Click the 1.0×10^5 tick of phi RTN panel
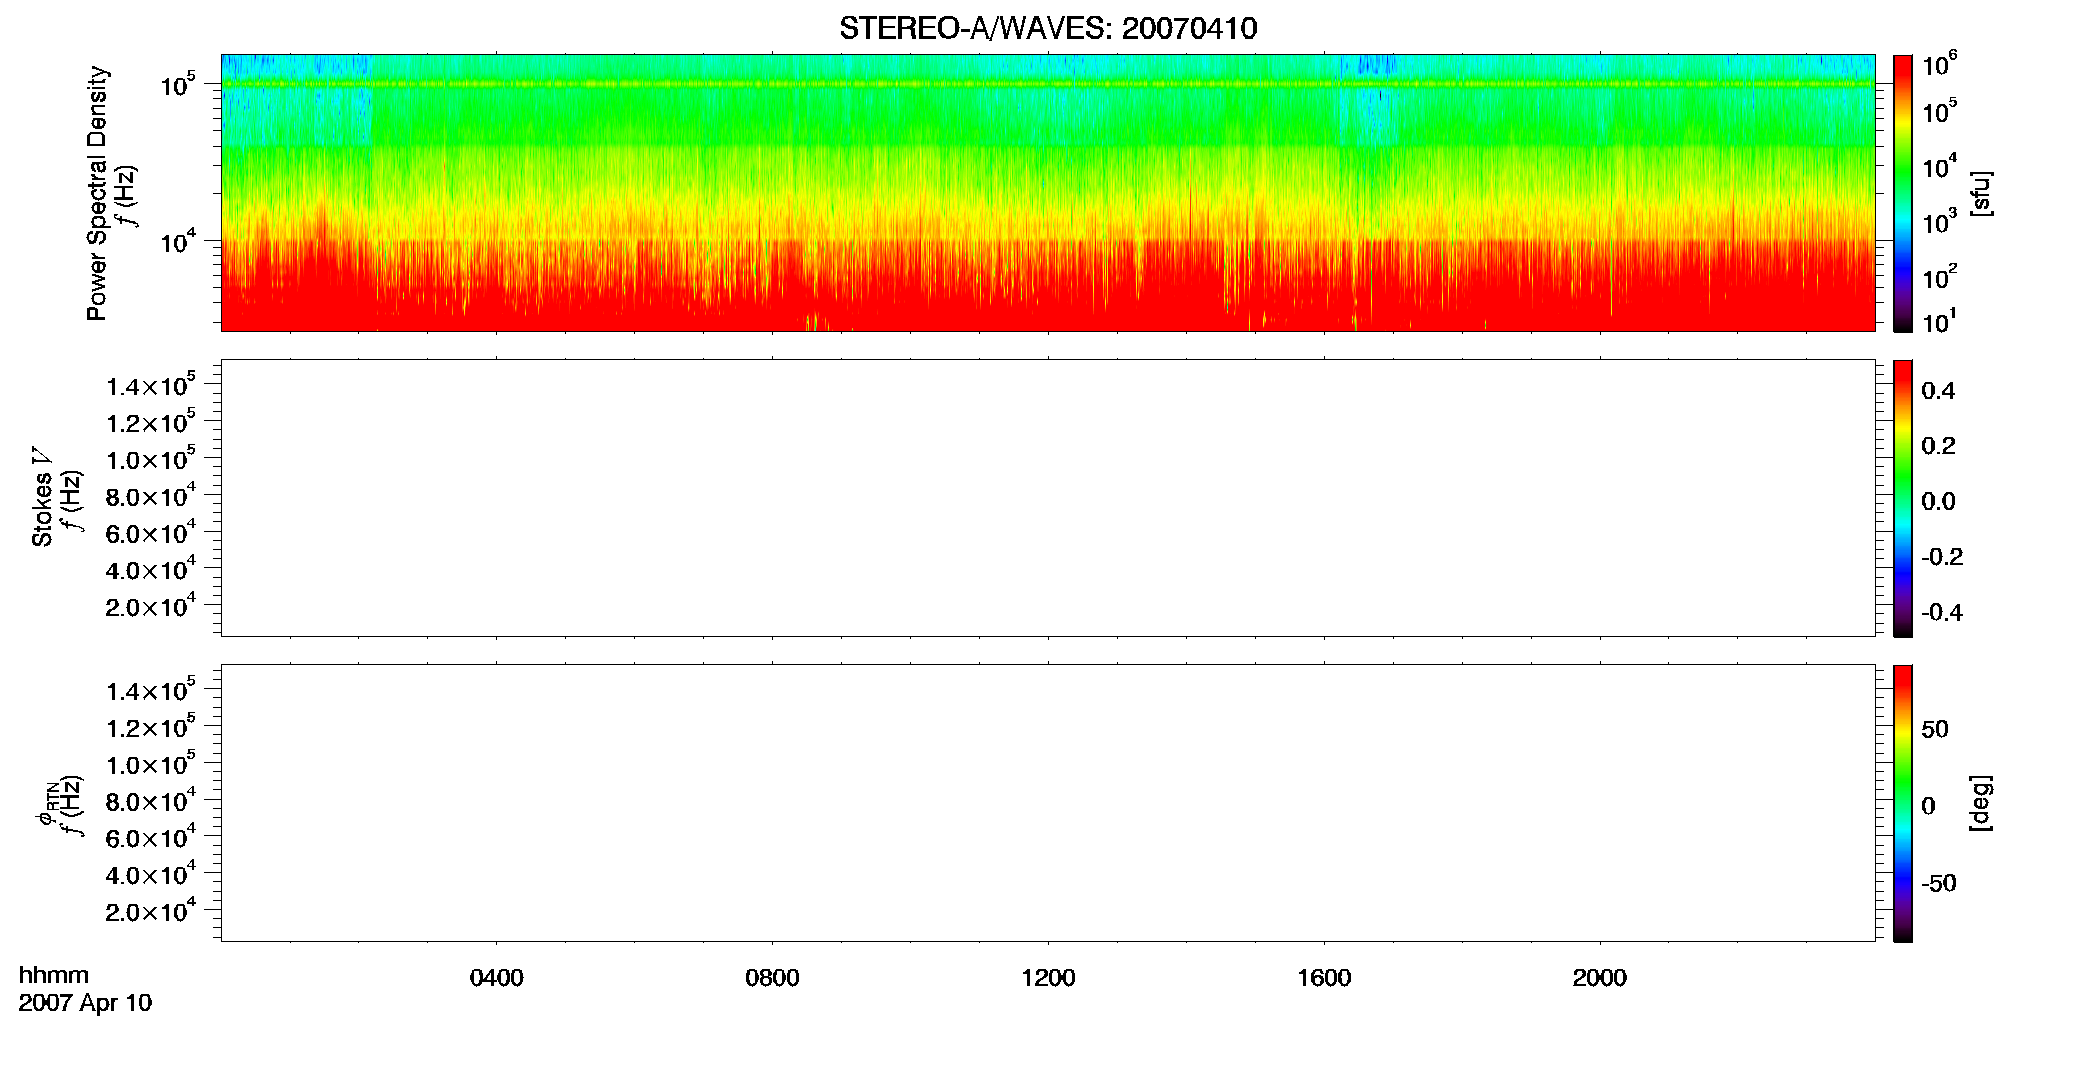Screen dimensions: 2096x1080 tap(151, 763)
